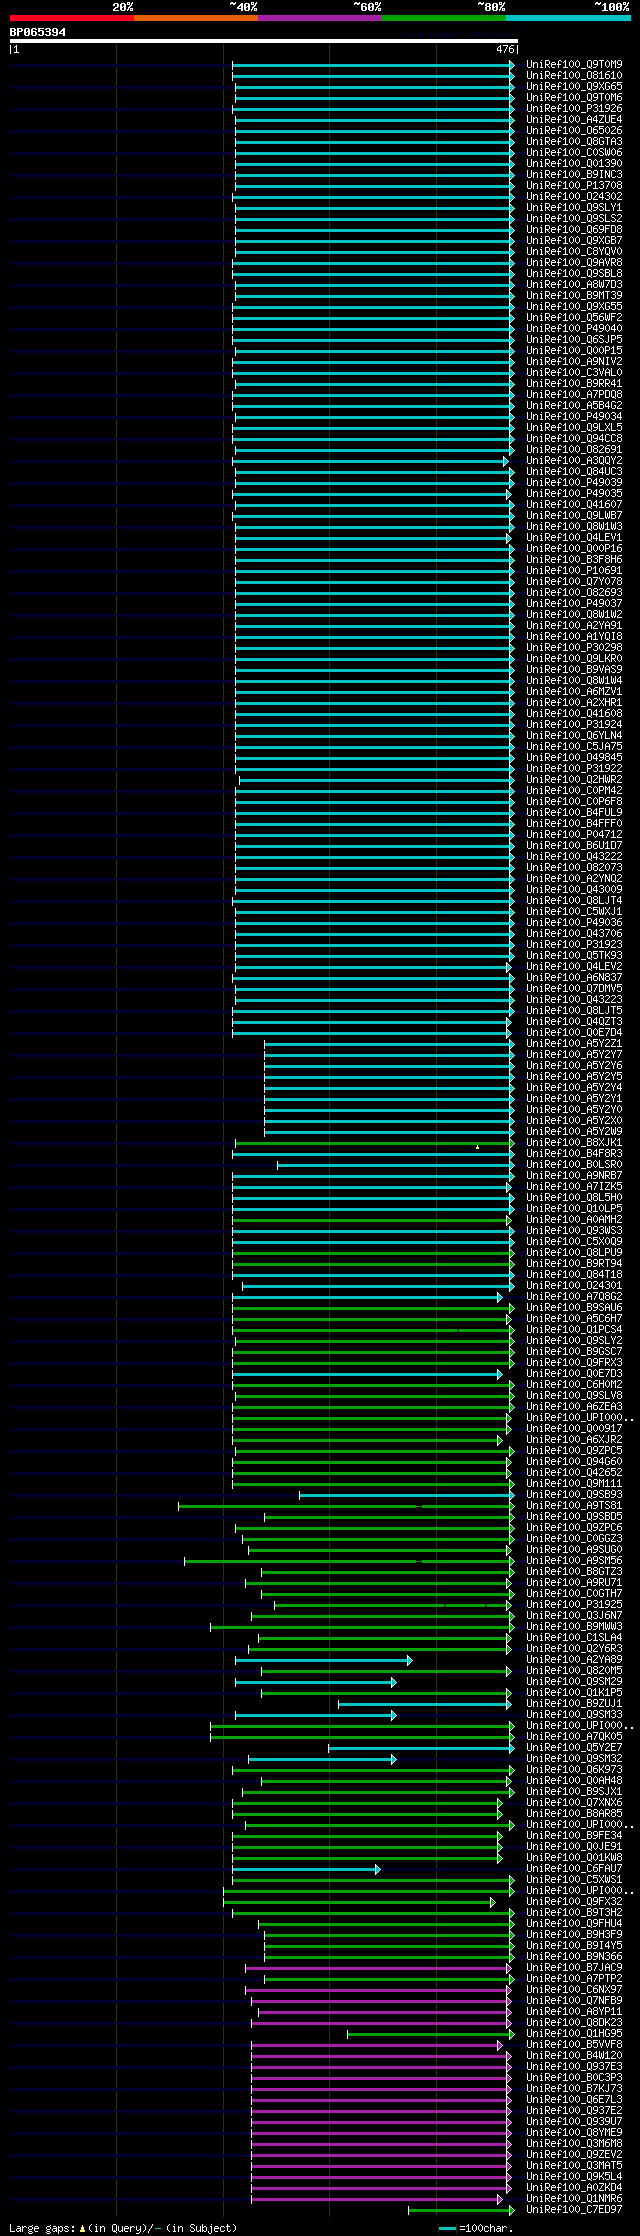Select hit label UniRef100_B8XJK1
640x2236 pixels.
click(574, 1142)
